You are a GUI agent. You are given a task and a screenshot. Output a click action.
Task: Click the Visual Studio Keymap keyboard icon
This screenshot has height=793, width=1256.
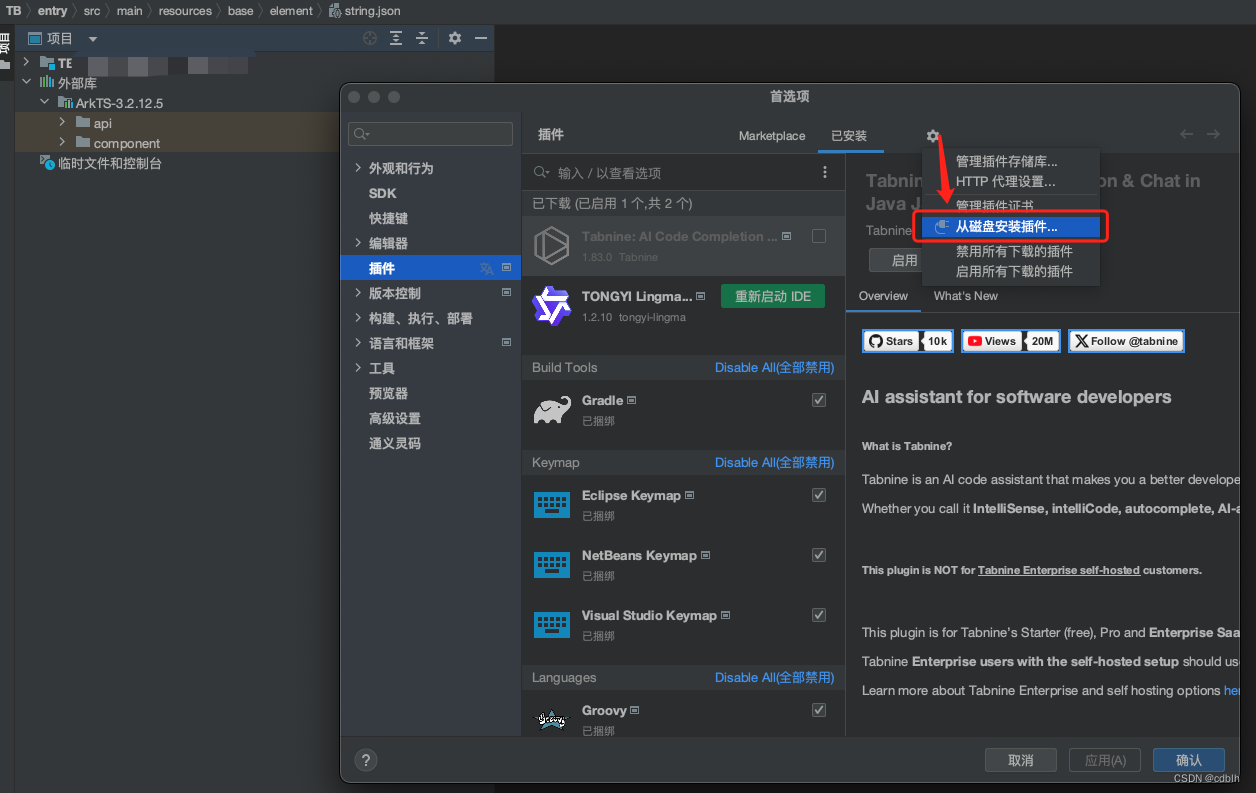[x=551, y=625]
